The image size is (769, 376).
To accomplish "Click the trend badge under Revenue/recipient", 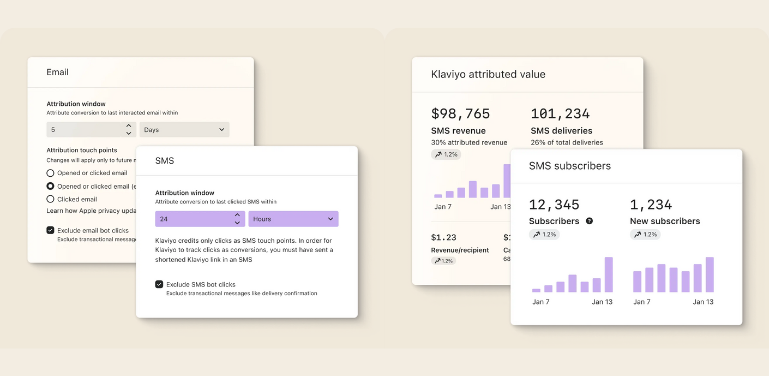I will coord(443,261).
